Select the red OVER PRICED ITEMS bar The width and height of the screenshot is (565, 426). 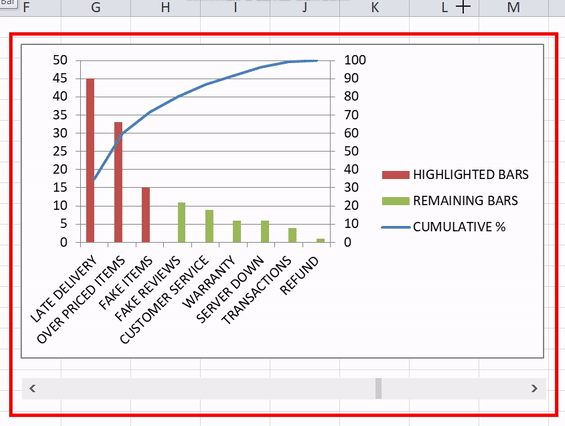[x=118, y=182]
